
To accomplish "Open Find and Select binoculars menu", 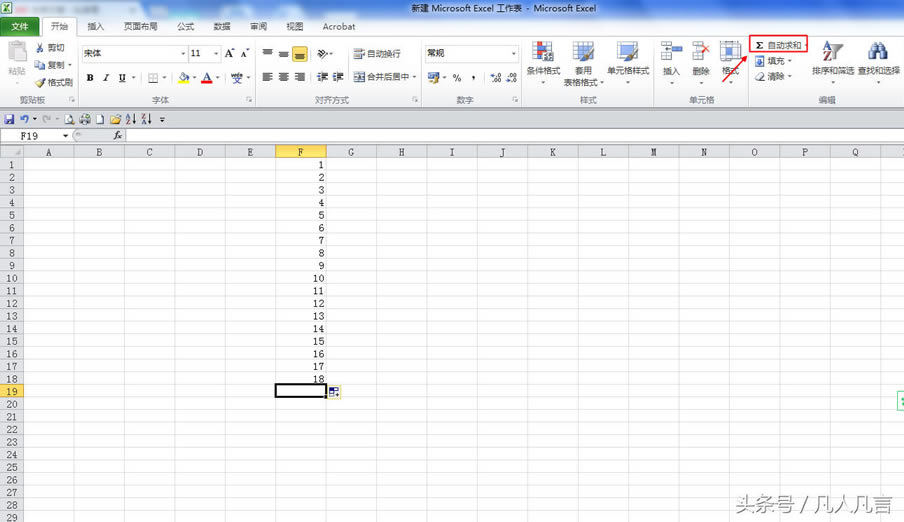I will pos(879,62).
